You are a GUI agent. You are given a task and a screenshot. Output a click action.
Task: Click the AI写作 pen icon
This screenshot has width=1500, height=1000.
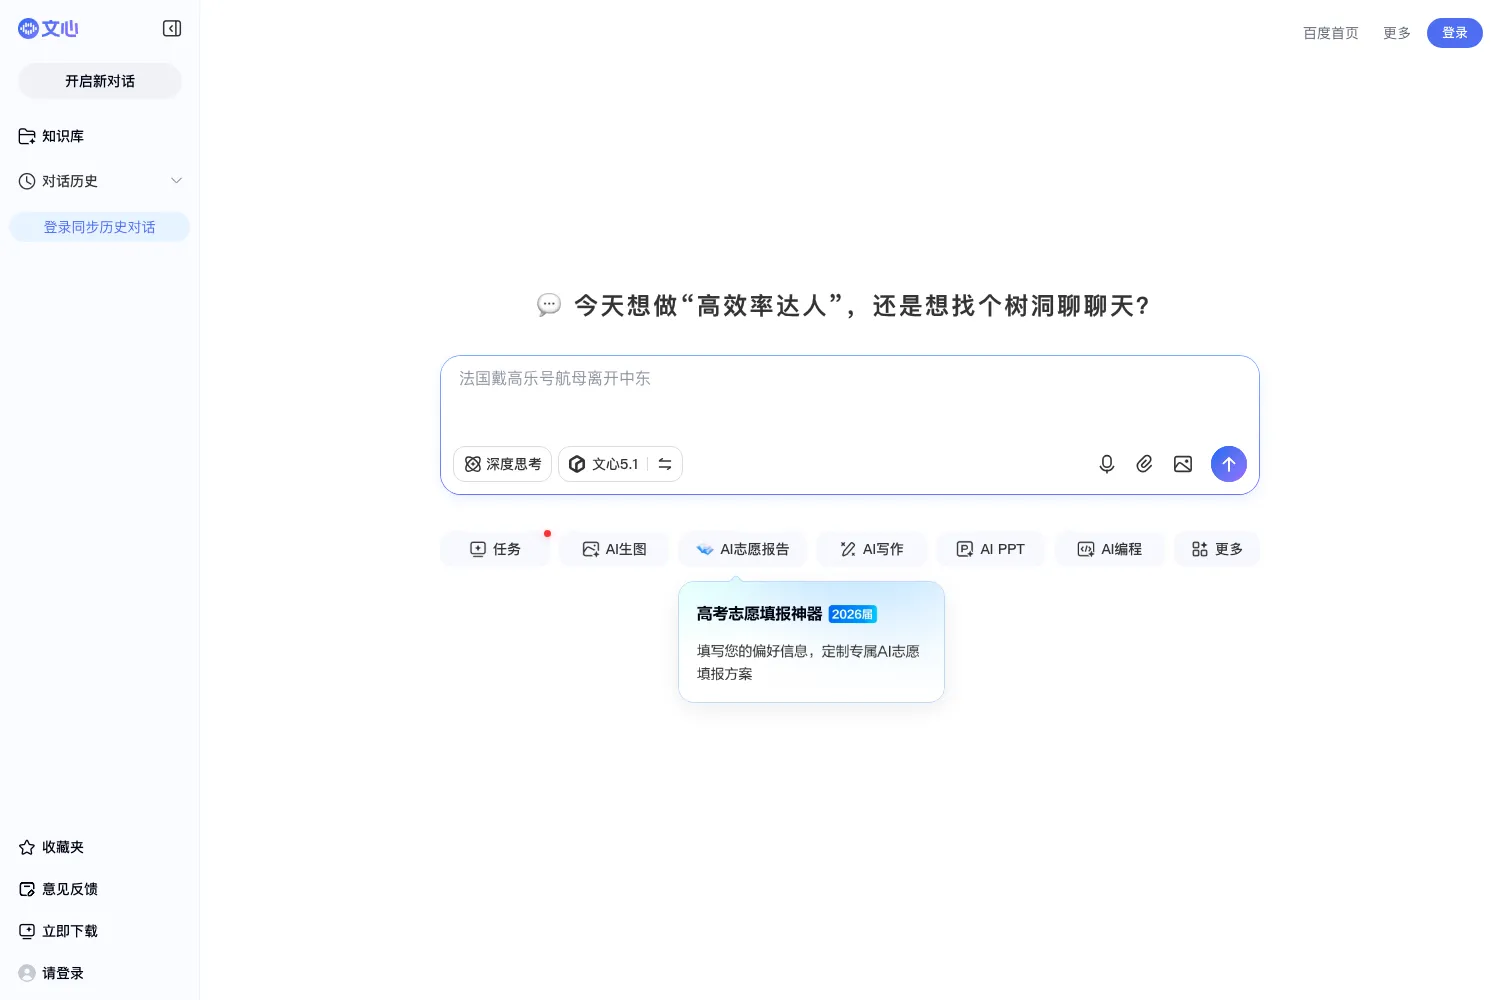click(x=848, y=549)
